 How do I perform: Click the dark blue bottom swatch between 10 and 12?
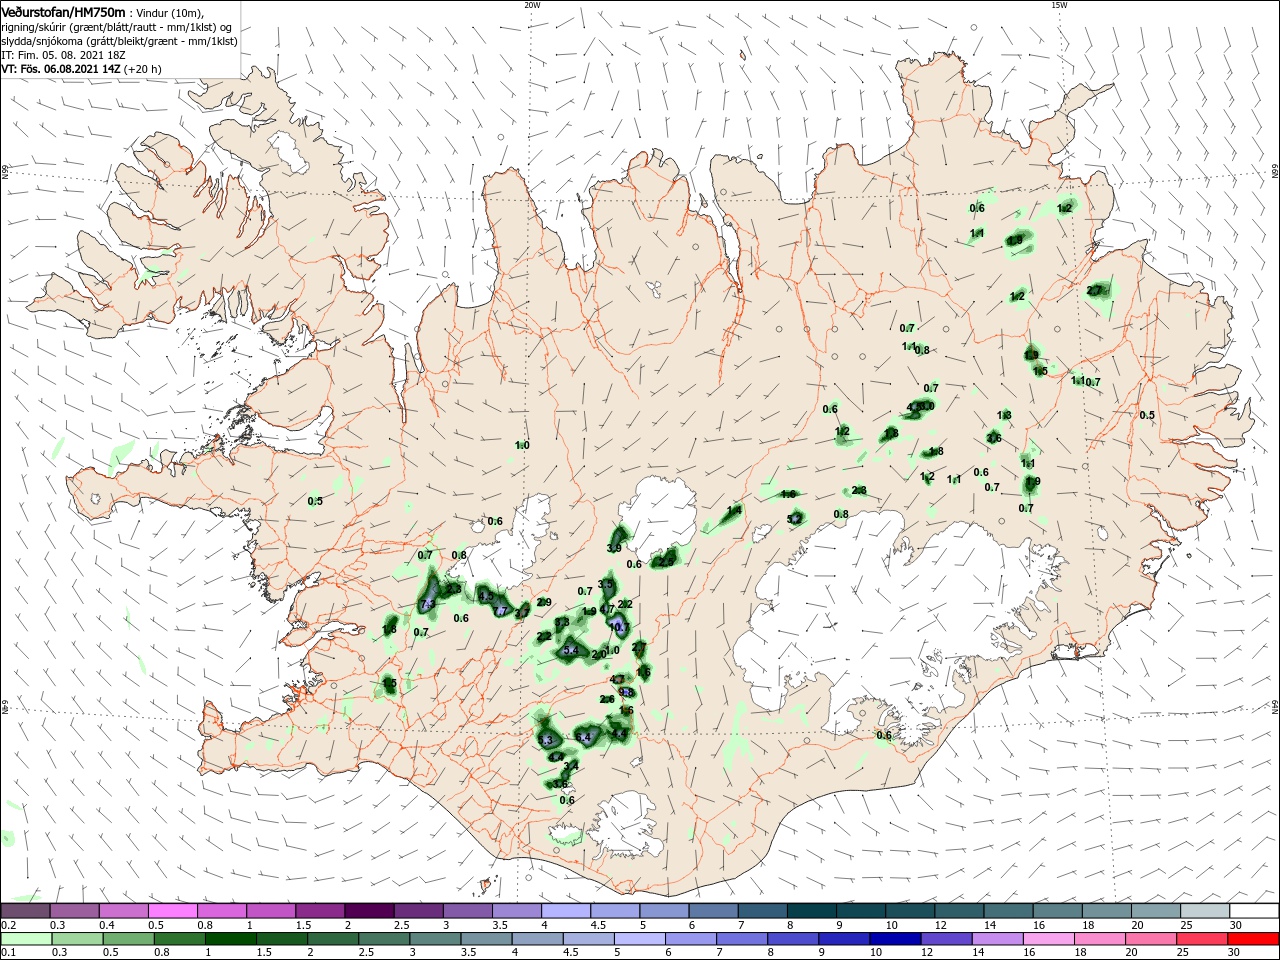tap(896, 939)
